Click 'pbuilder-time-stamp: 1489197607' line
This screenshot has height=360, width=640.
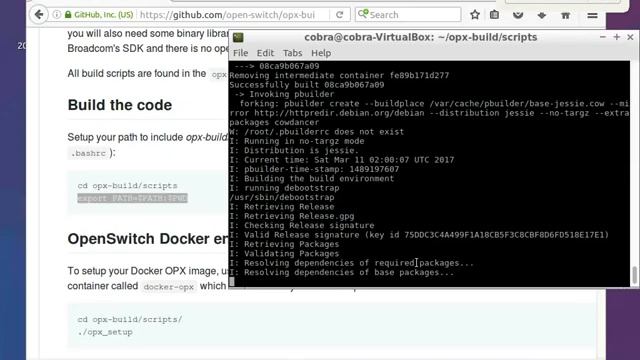click(x=314, y=169)
